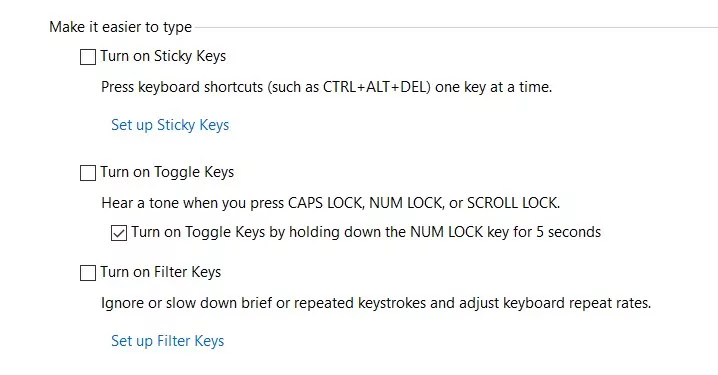Viewport: 718px width, 375px height.
Task: Click the 'Turn on Toggle Keys' label text
Action: coord(167,172)
